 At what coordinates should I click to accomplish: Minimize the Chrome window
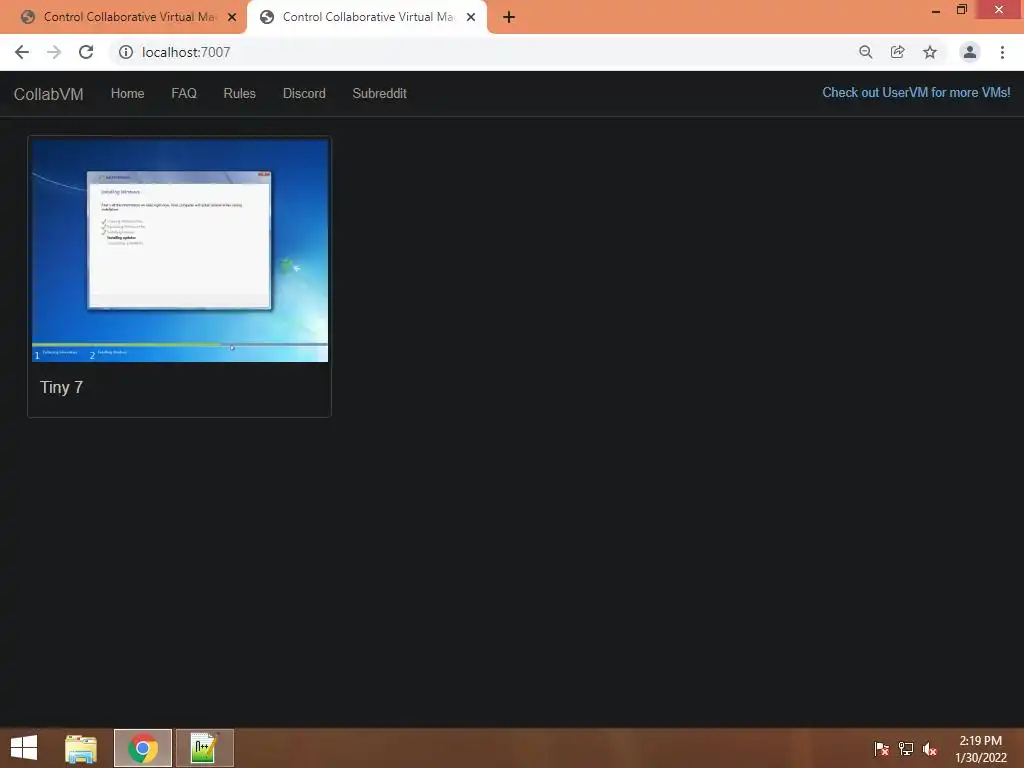[936, 10]
